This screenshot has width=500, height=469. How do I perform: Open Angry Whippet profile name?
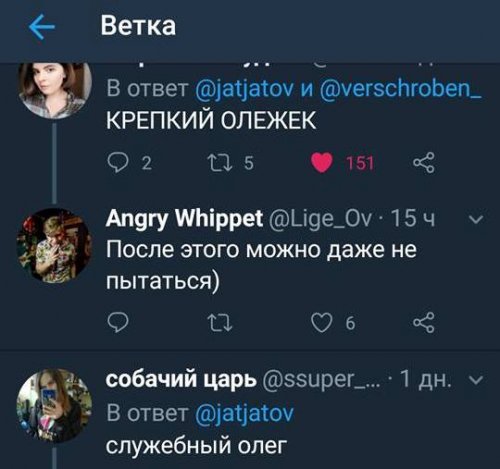184,220
